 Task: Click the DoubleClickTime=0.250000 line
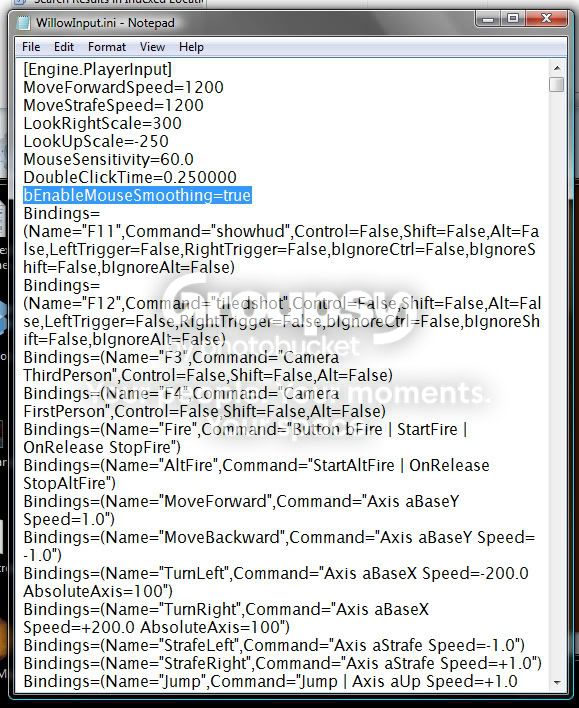(130, 177)
